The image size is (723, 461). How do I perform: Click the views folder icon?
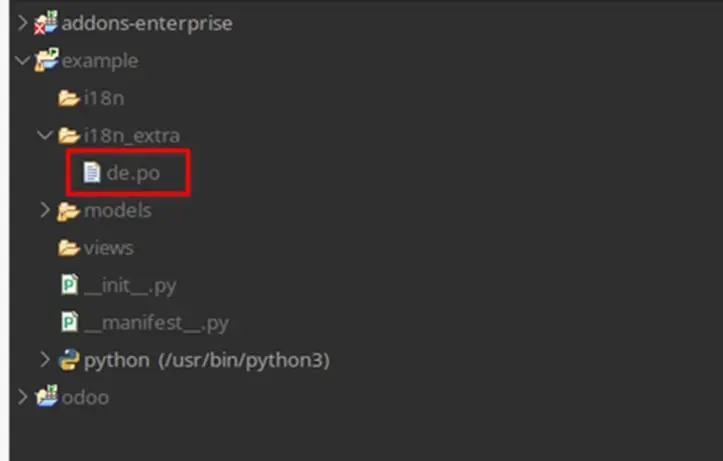(x=68, y=248)
